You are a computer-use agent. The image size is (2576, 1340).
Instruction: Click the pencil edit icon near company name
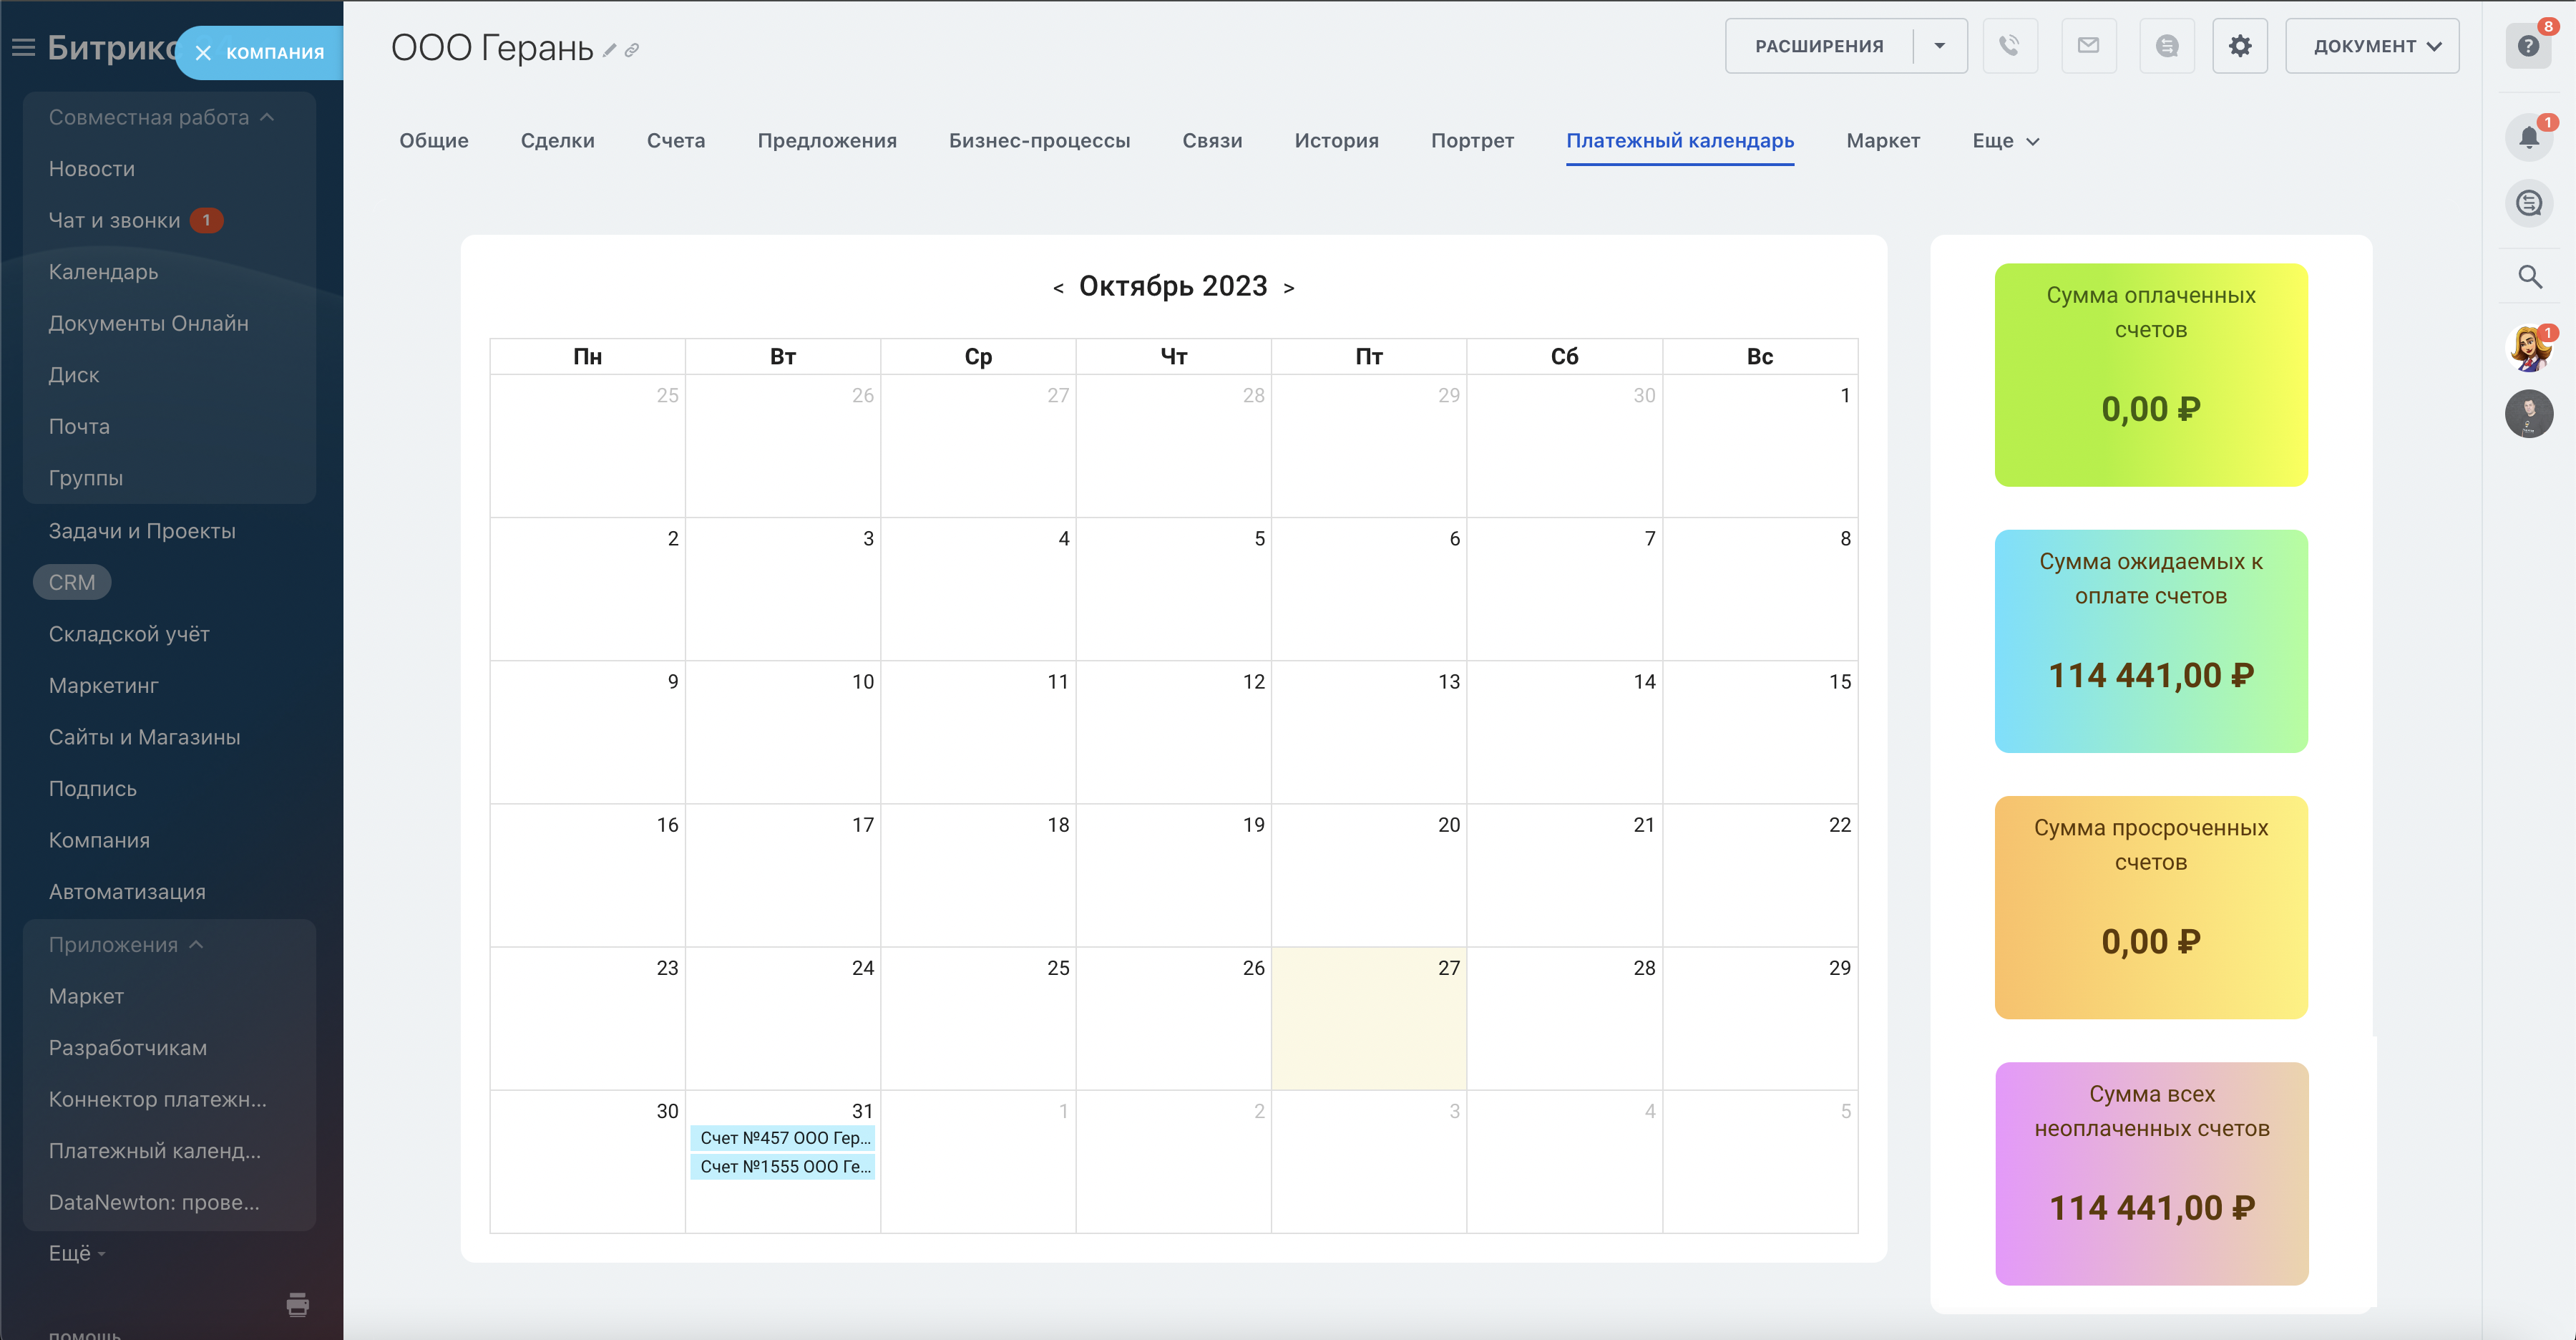[x=610, y=50]
